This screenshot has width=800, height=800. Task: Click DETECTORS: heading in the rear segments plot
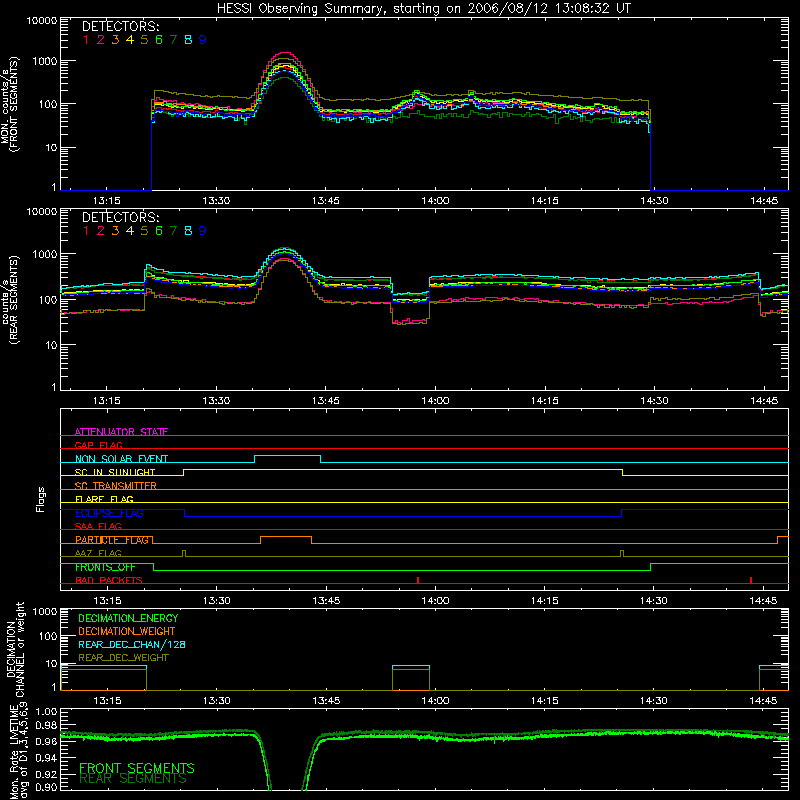coord(121,217)
